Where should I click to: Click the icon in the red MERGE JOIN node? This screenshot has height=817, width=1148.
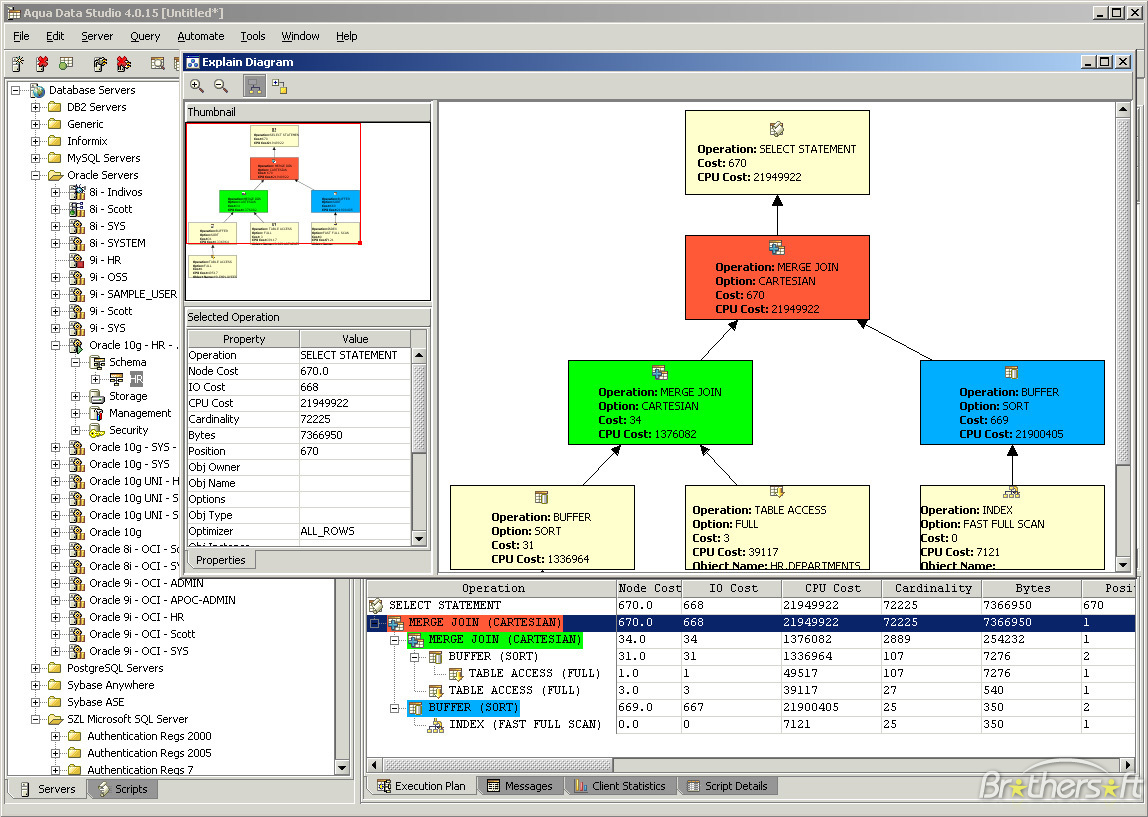tap(777, 247)
